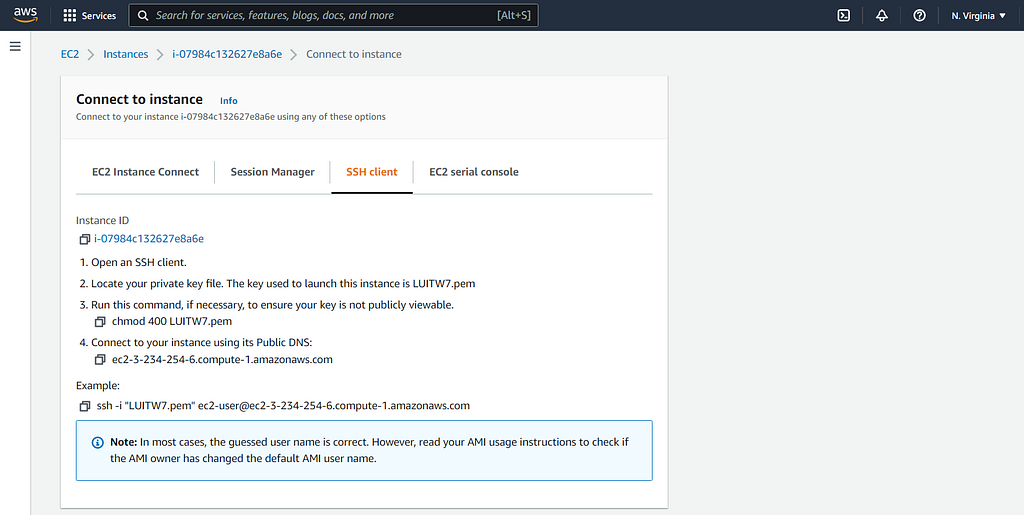Click the 'Connect to instance' breadcrumb text
1024x515 pixels.
(354, 54)
